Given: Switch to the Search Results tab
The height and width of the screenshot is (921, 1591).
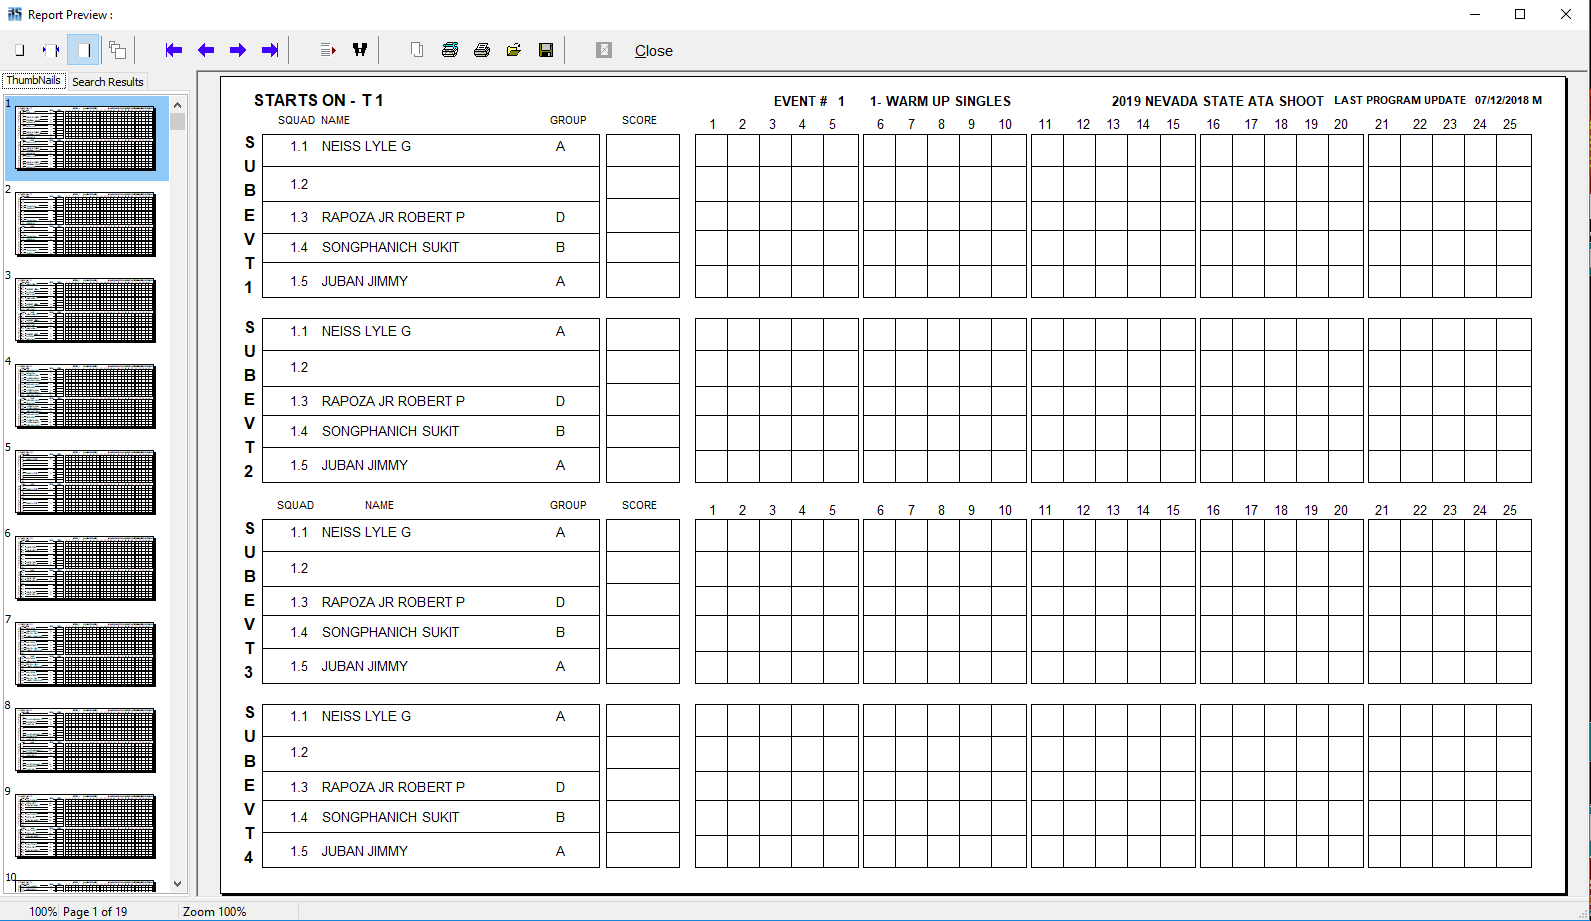Looking at the screenshot, I should (108, 82).
